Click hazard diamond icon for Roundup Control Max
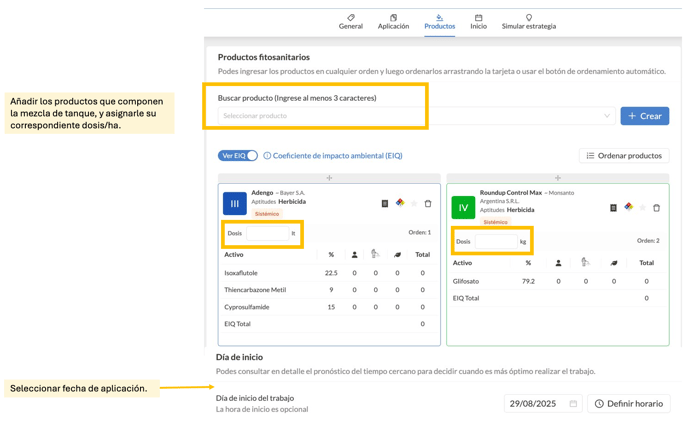Viewport: 688px width, 426px height. (x=628, y=207)
